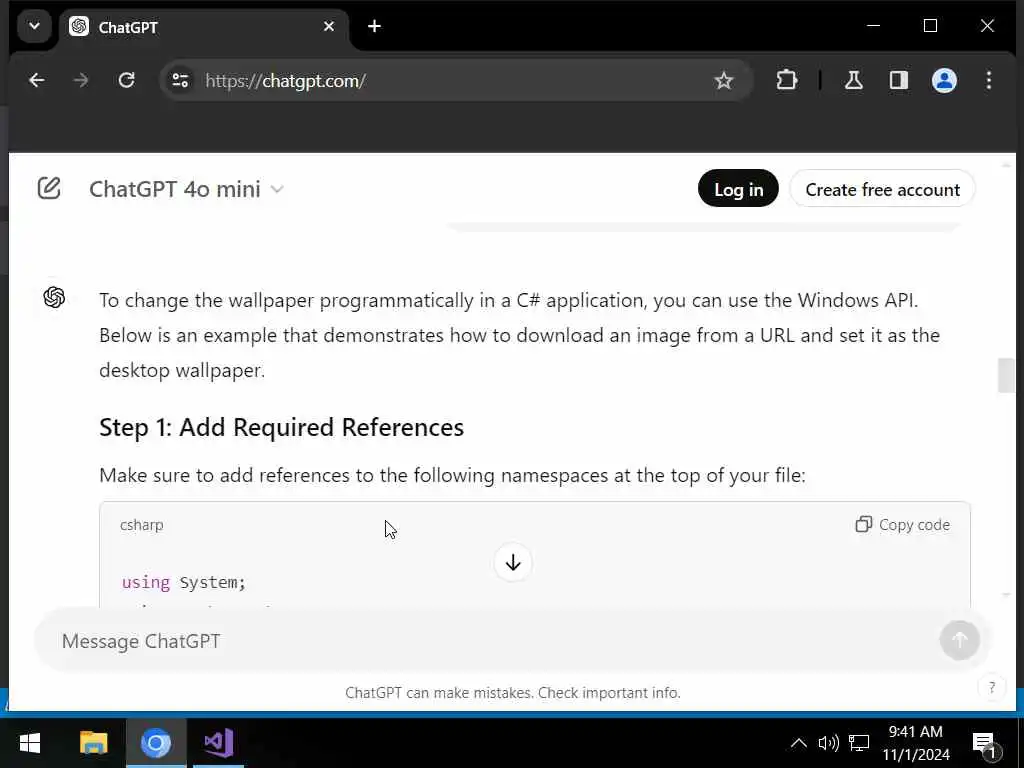Click the 'using System;' code line
Image resolution: width=1024 pixels, height=768 pixels.
pyautogui.click(x=184, y=582)
